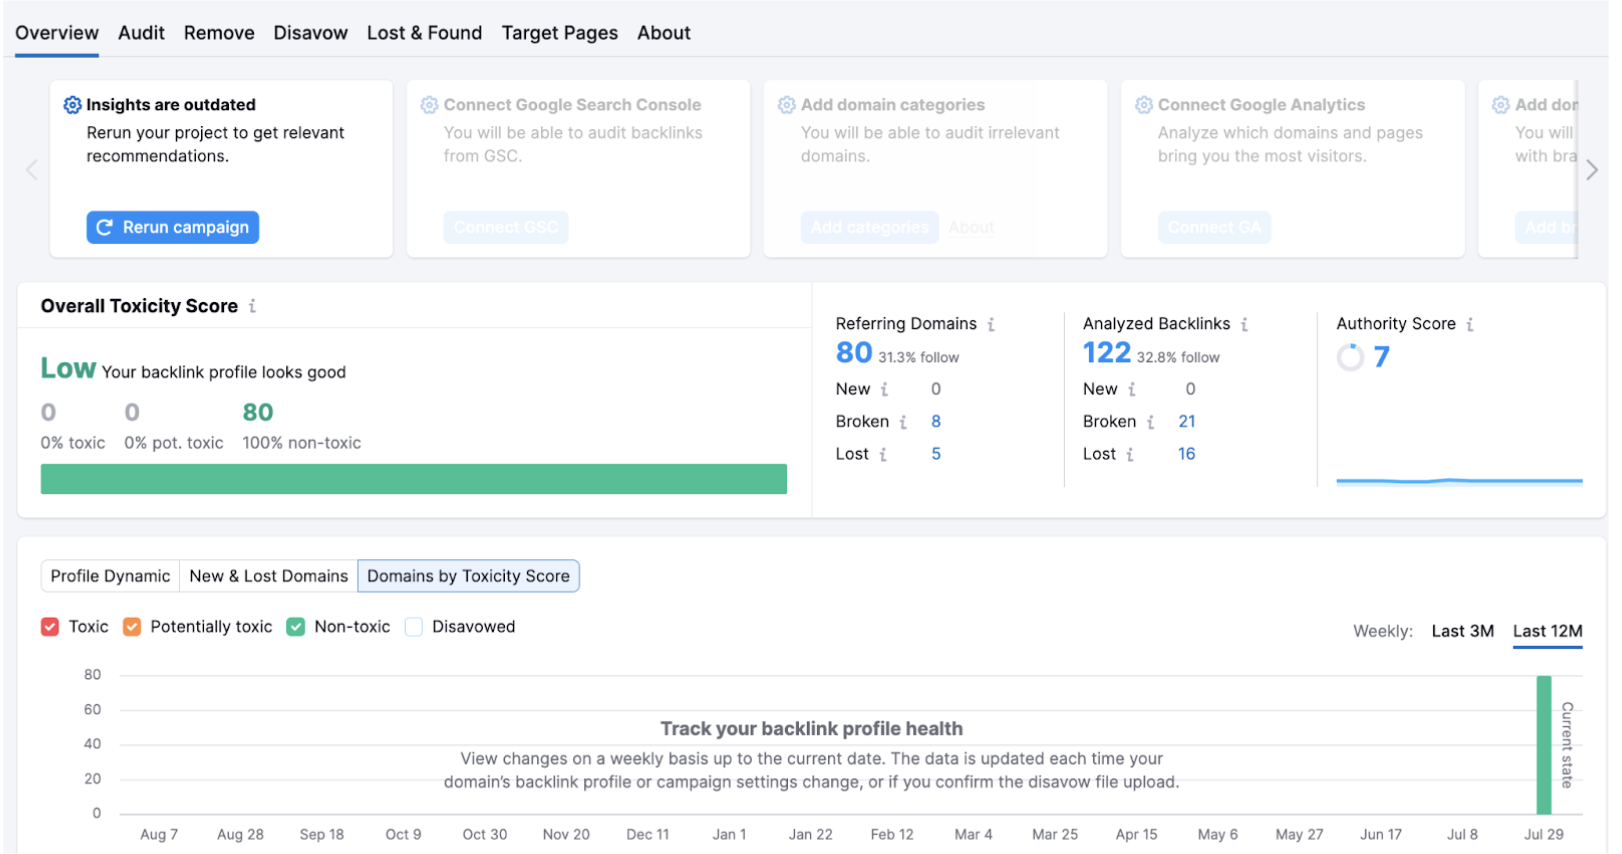Image resolution: width=1622 pixels, height=854 pixels.
Task: Click the Authority Score value 7
Action: click(1382, 357)
